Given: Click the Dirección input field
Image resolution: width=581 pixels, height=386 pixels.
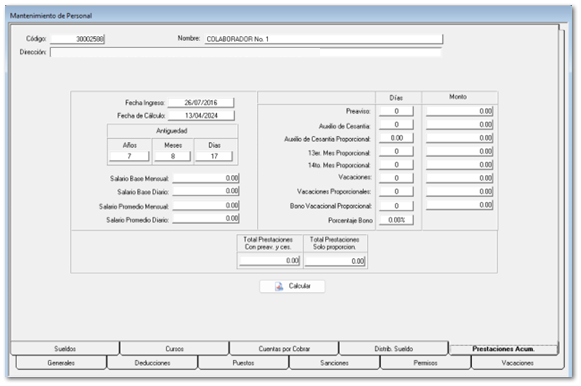Looking at the screenshot, I should [x=246, y=52].
